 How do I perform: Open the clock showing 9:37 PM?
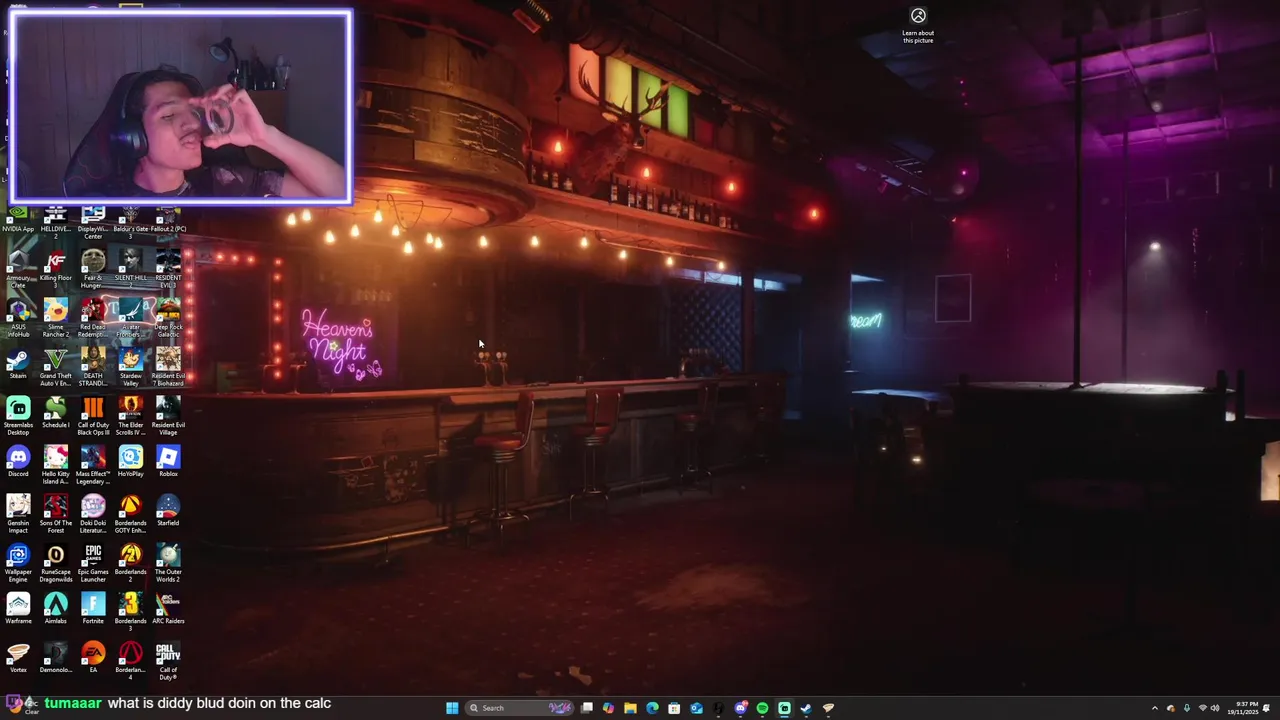[1244, 708]
